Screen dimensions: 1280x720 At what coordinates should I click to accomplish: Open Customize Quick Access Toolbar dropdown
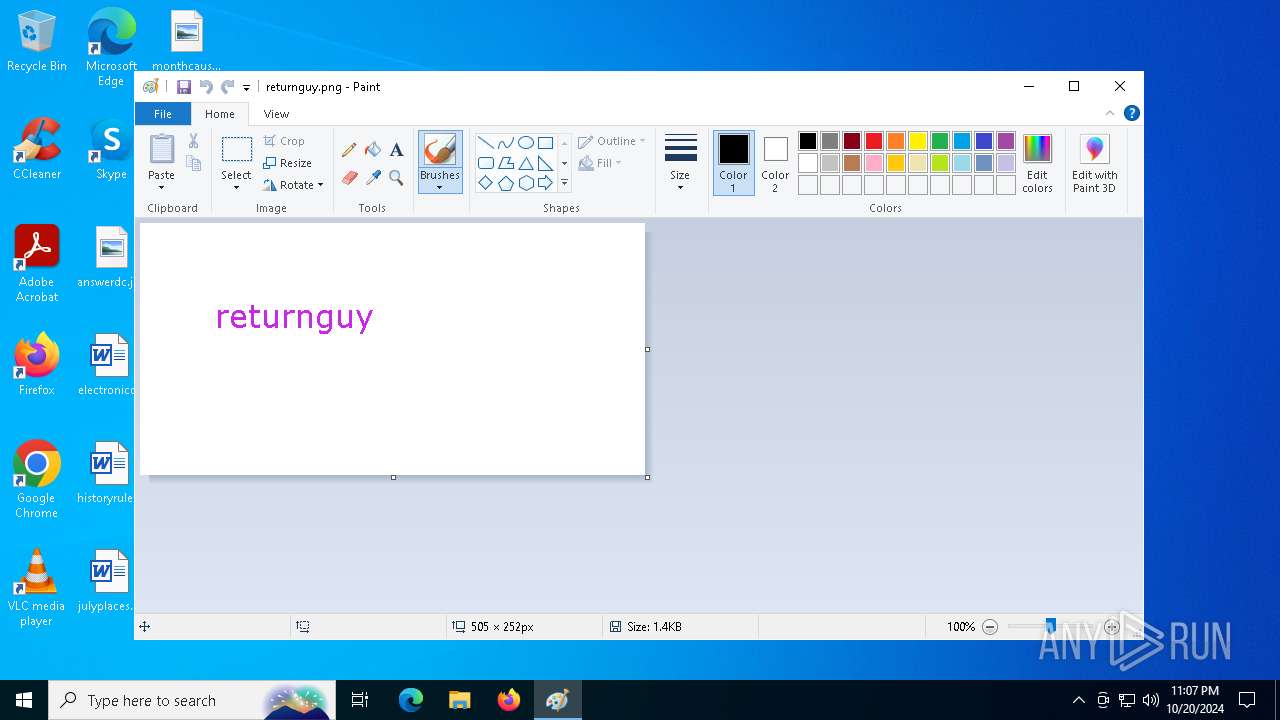pyautogui.click(x=247, y=88)
